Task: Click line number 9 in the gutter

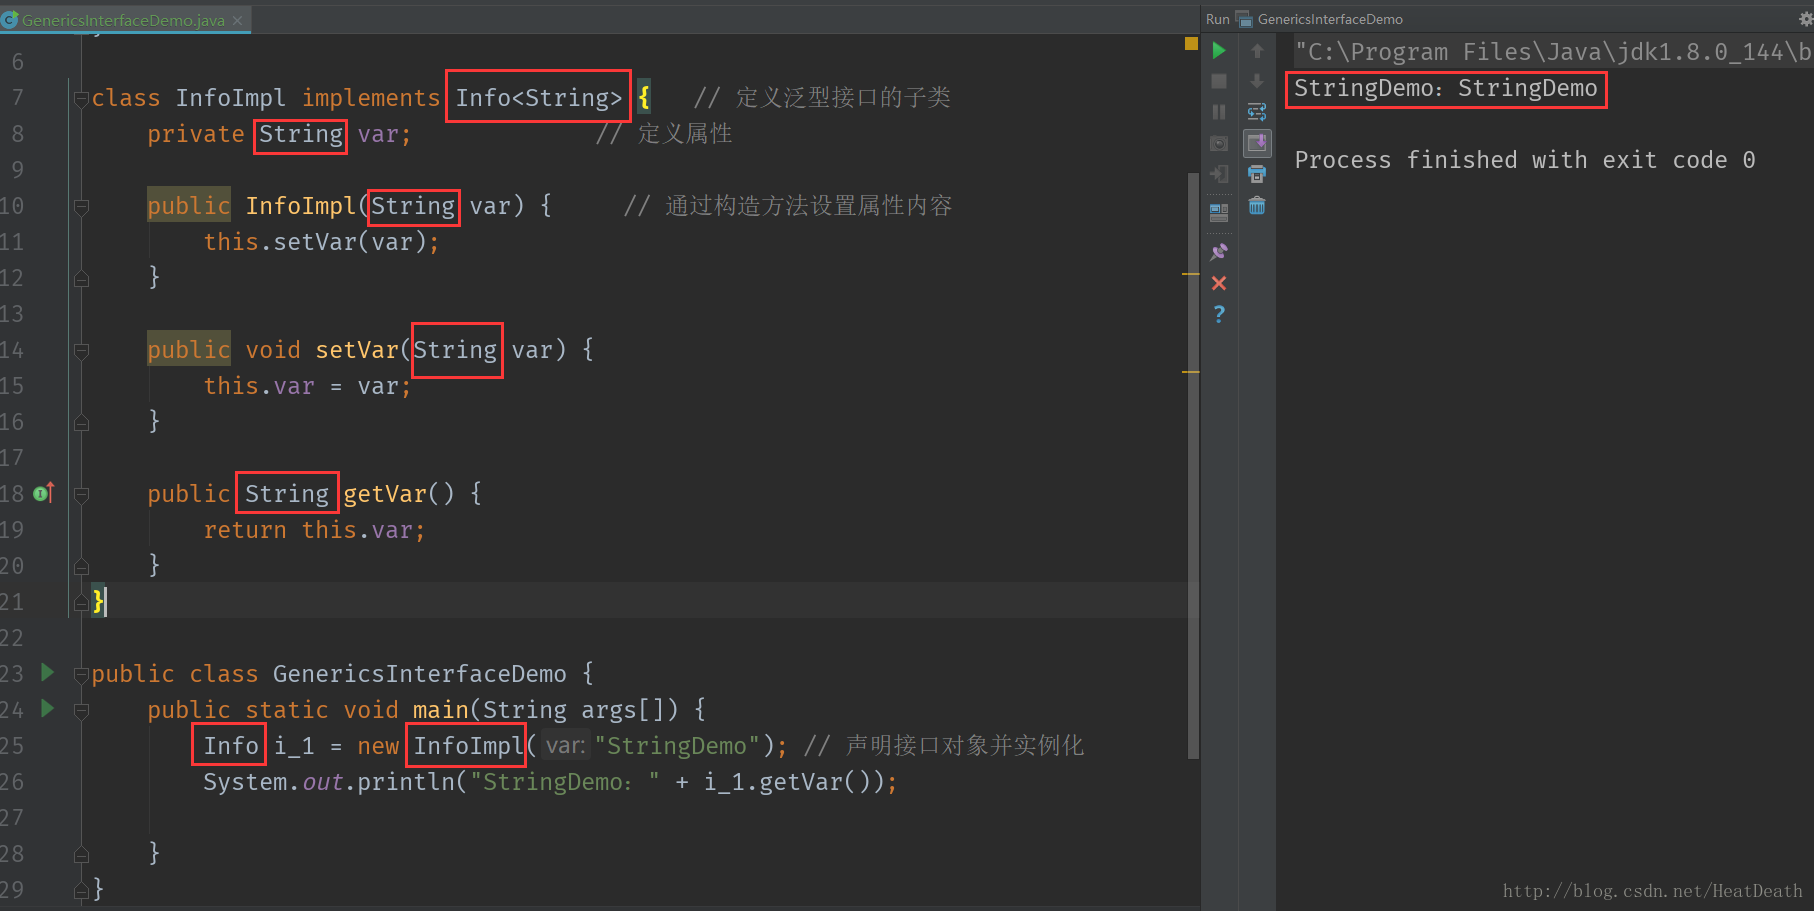Action: (x=18, y=170)
